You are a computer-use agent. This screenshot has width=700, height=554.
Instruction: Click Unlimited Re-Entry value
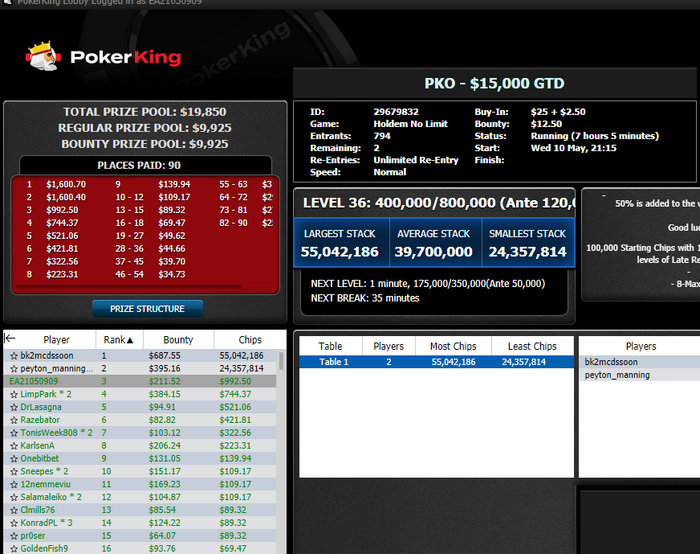click(x=416, y=160)
